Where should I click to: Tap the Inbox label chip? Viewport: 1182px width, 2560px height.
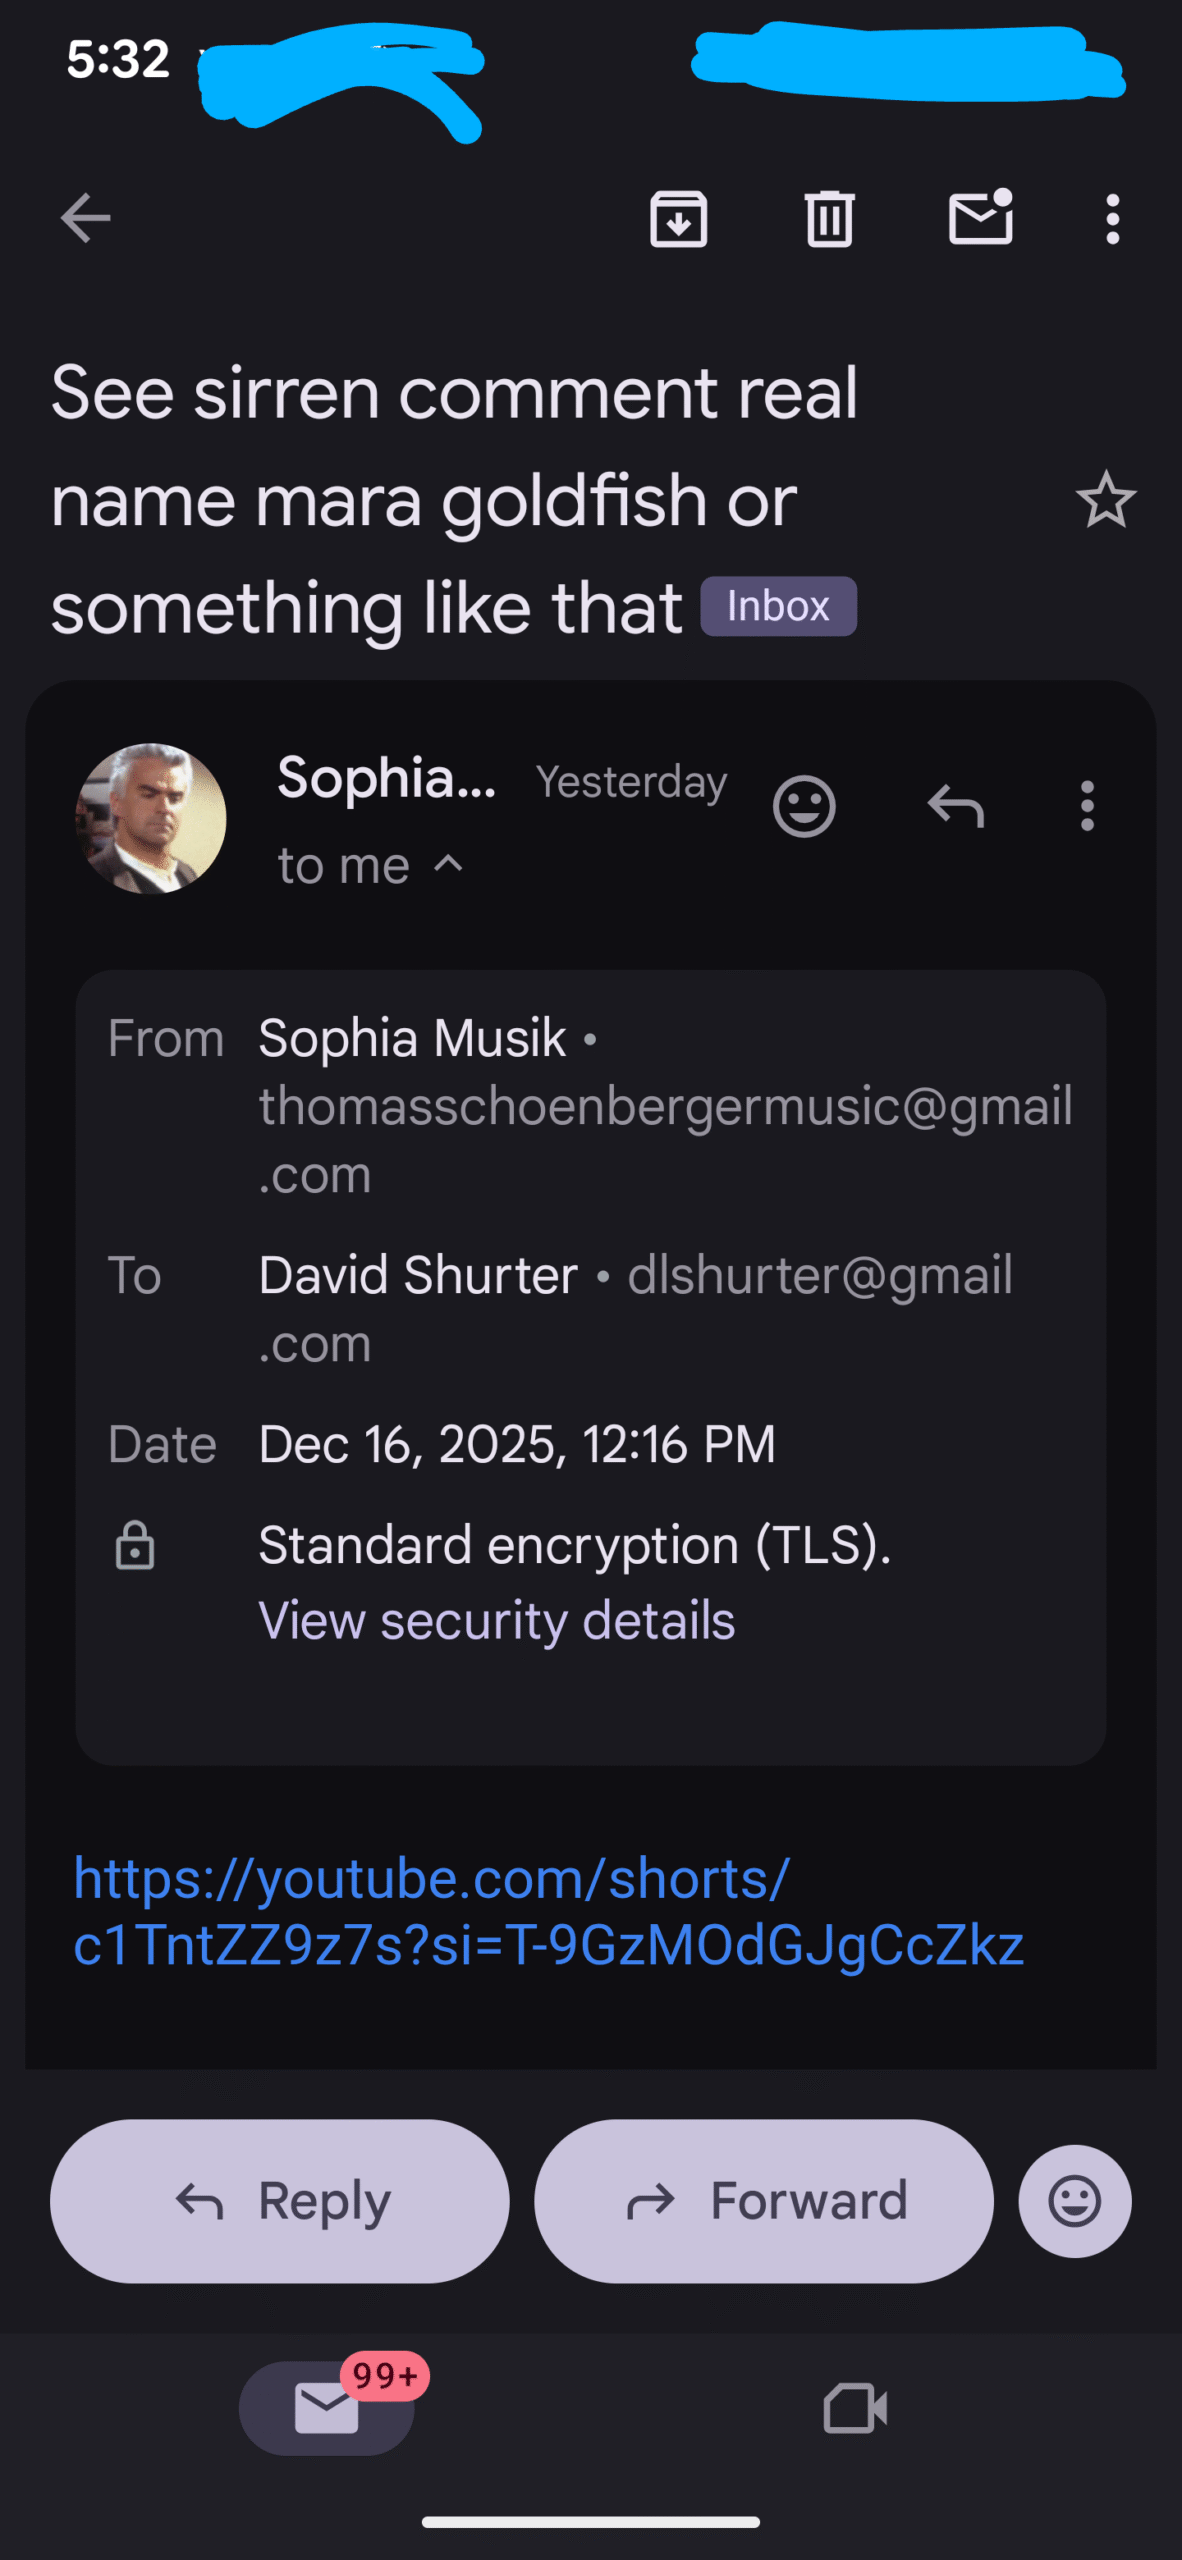(x=778, y=606)
